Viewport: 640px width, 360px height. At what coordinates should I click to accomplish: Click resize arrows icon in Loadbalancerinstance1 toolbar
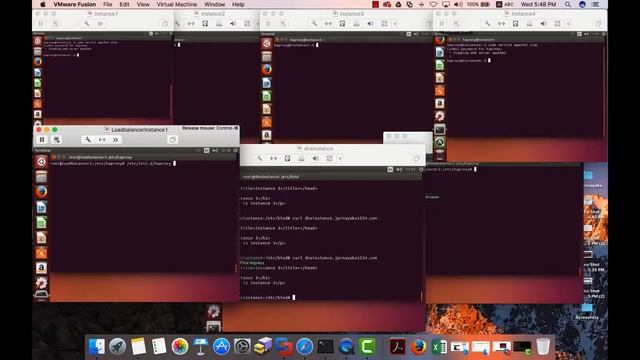[x=102, y=140]
